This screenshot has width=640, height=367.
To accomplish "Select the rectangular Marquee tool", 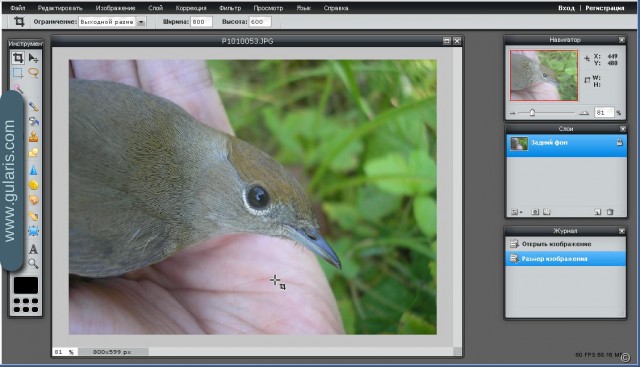I will coord(18,73).
